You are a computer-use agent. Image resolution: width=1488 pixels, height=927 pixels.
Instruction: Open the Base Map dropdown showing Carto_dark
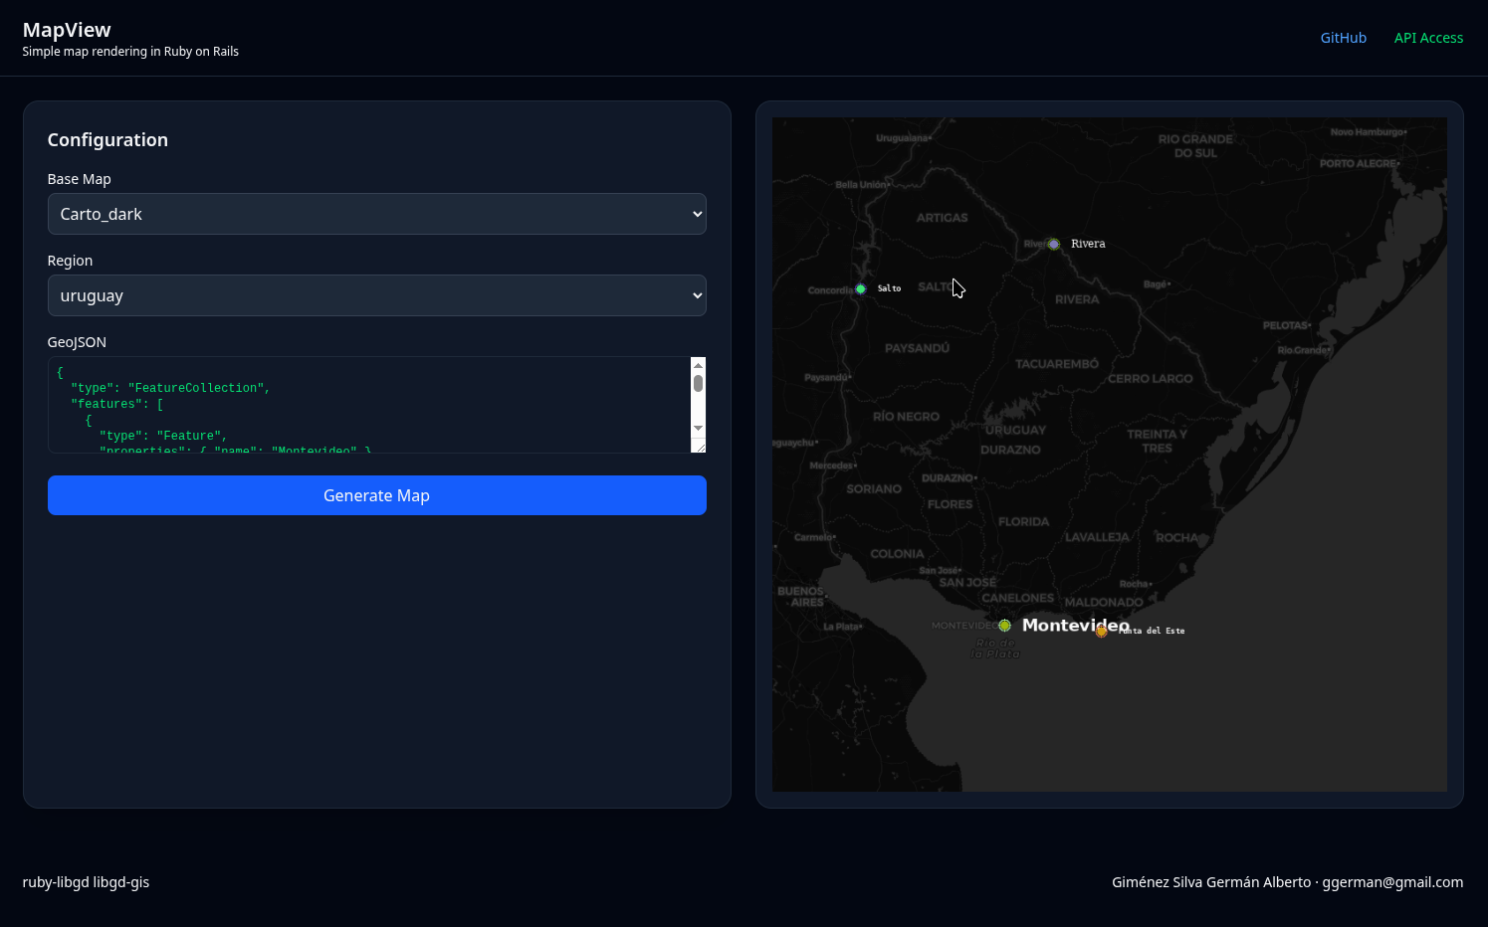coord(377,214)
